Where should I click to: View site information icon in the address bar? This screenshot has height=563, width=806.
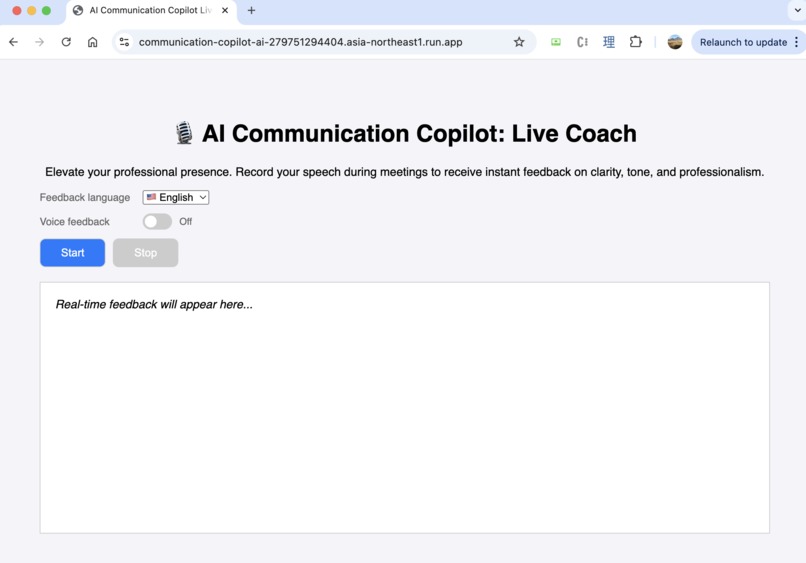pos(124,42)
